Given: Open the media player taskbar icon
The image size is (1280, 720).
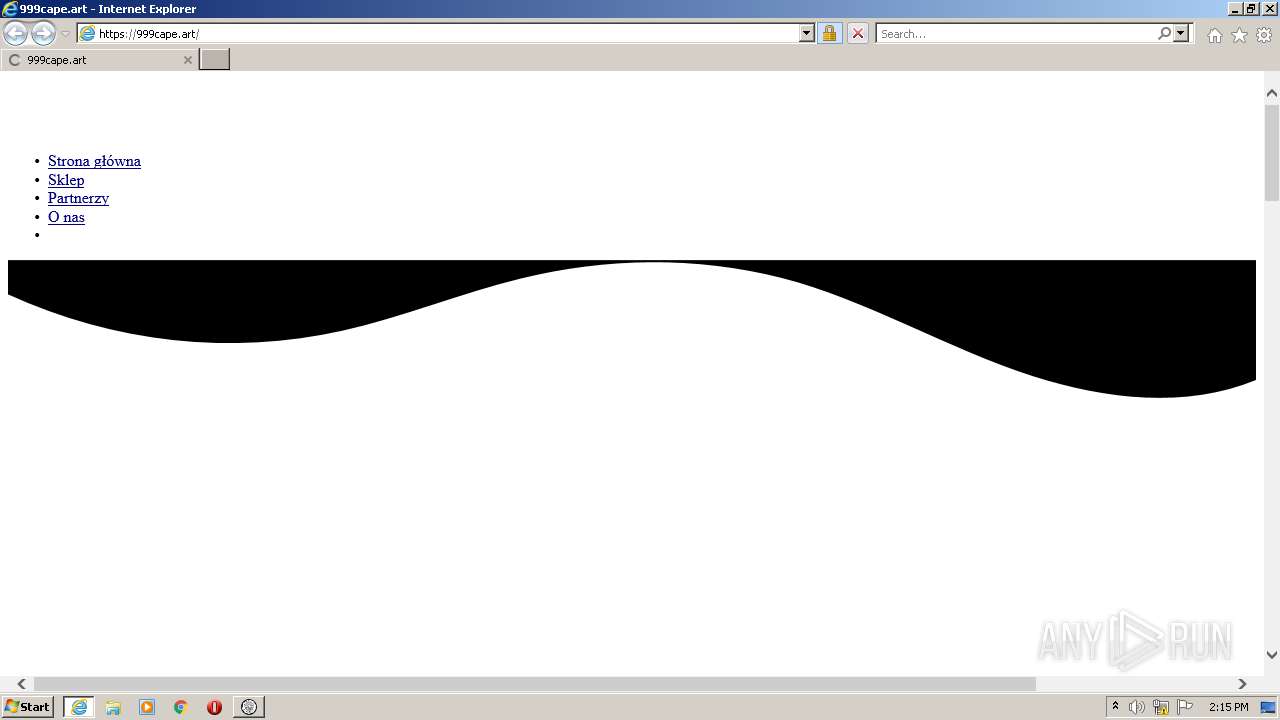Looking at the screenshot, I should (147, 707).
